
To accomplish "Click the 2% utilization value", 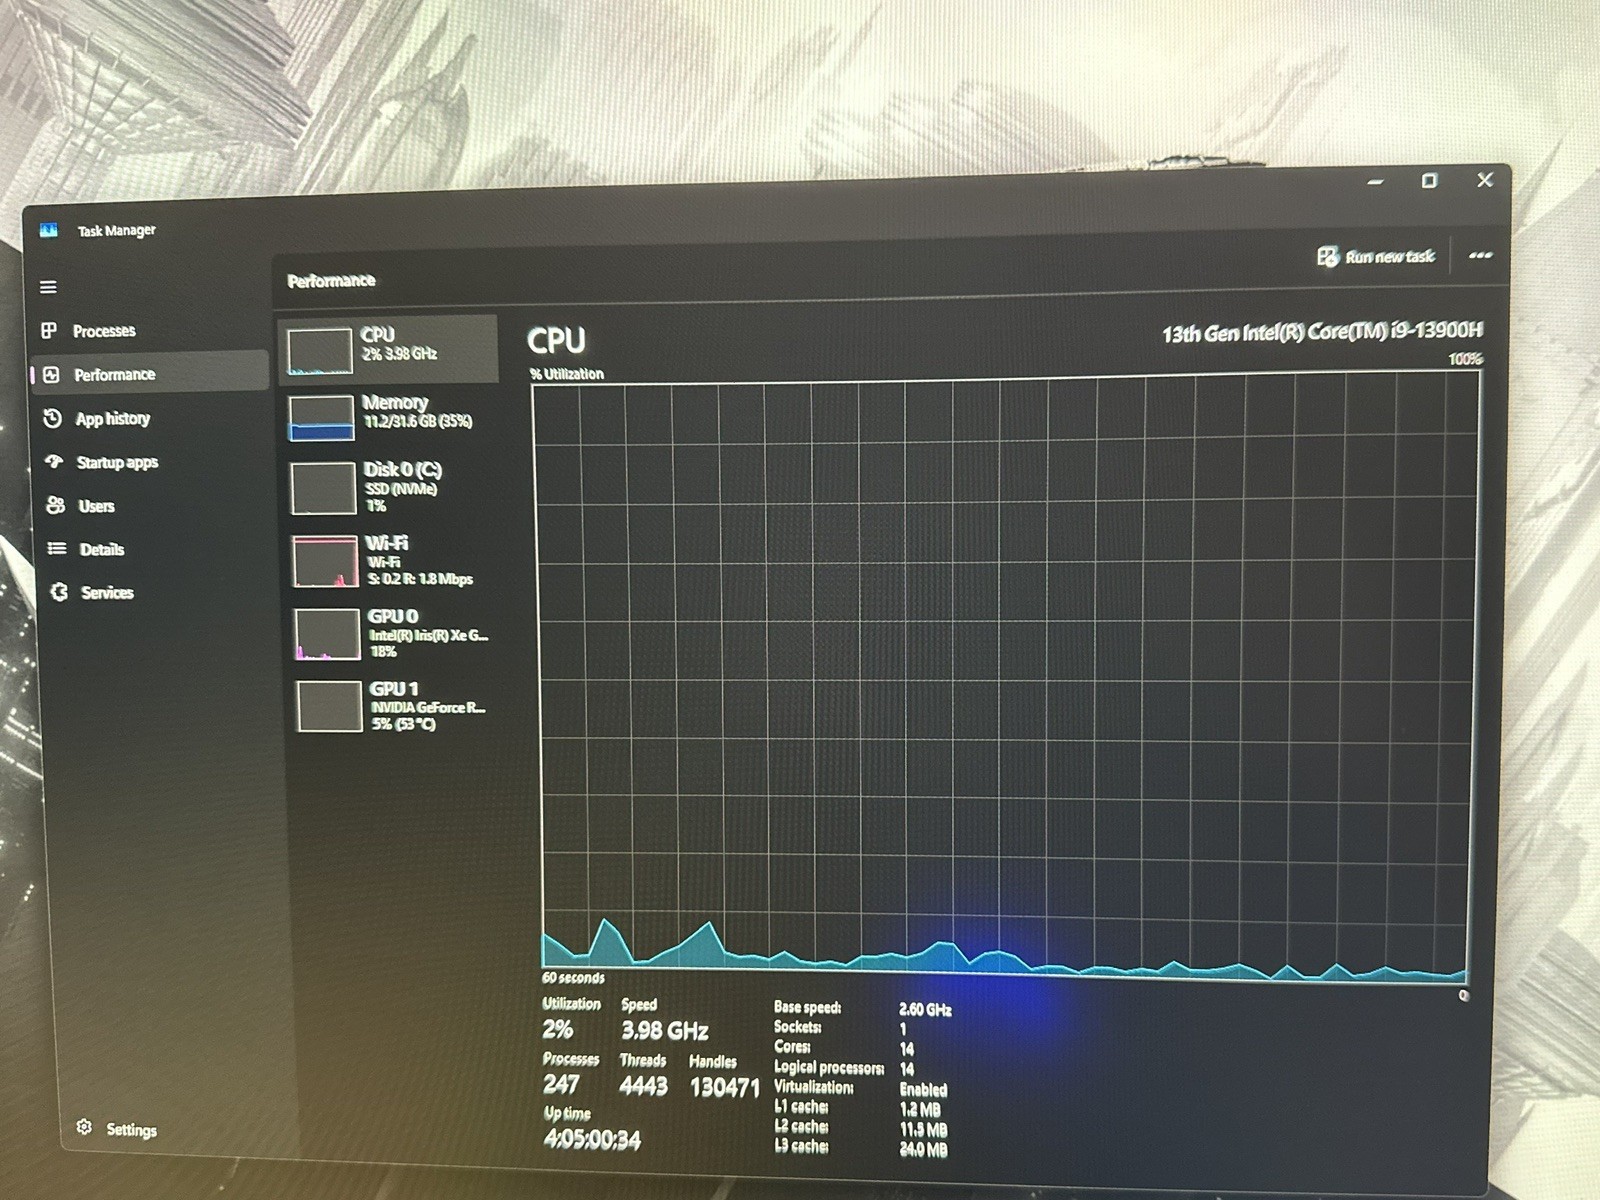I will pos(558,1029).
